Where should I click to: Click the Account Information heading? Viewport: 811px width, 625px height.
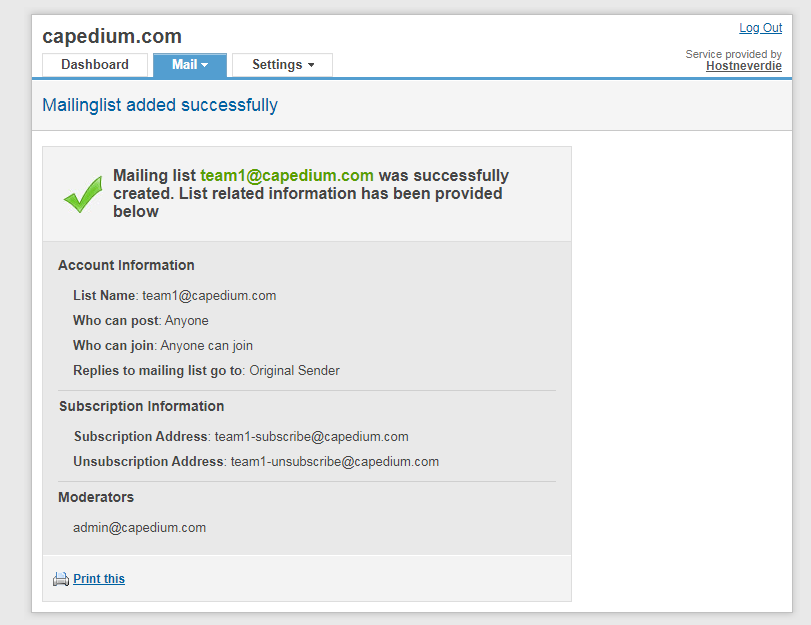click(126, 266)
